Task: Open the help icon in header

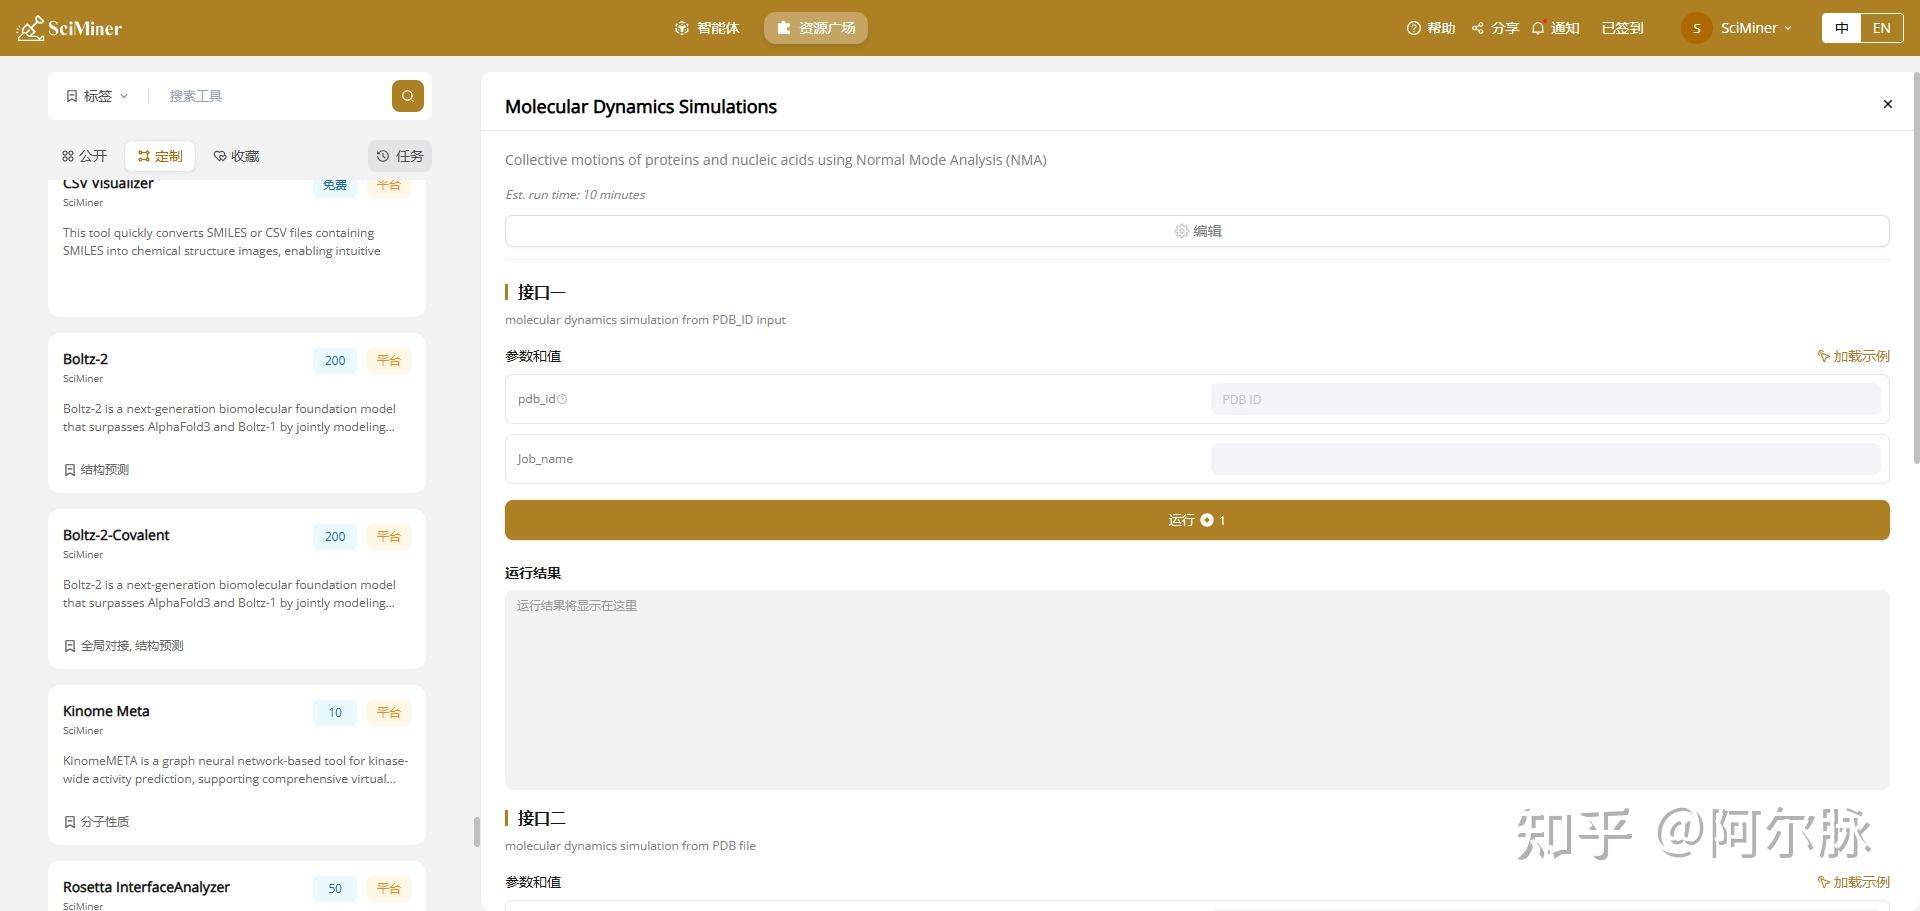Action: coord(1413,28)
